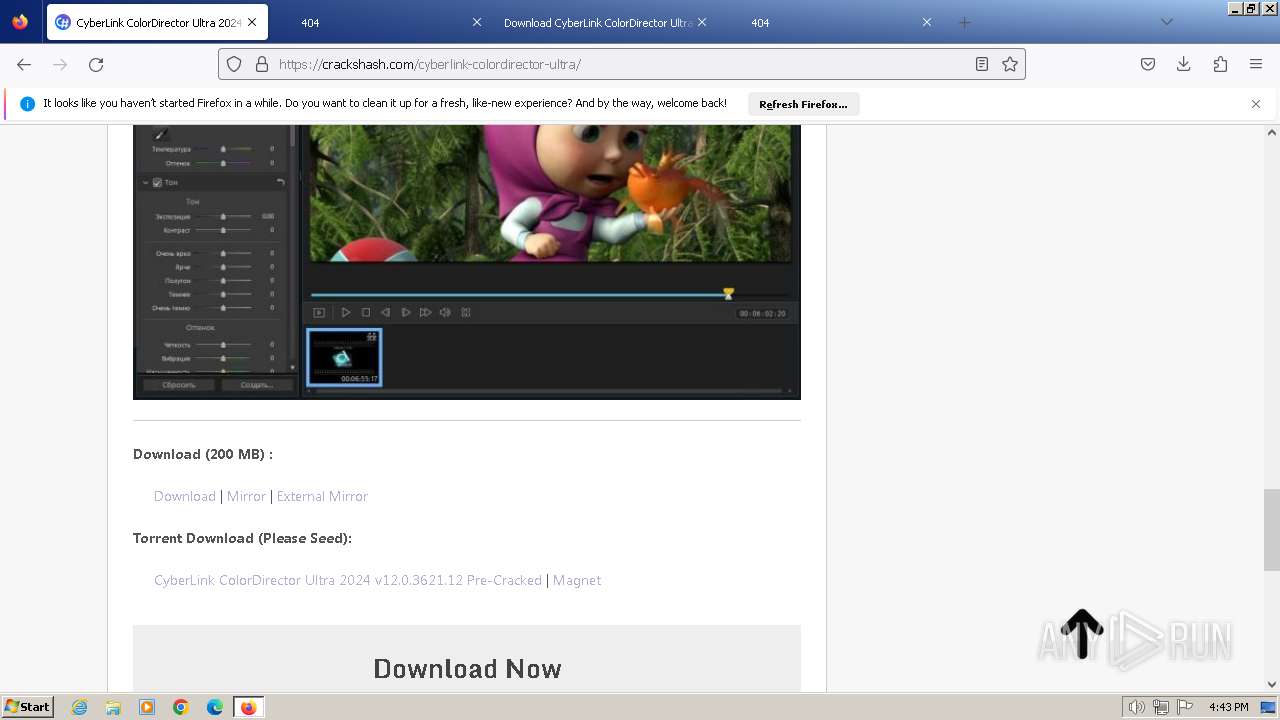
Task: Switch to the CyberLink ColorDirector Ultra 2024 tab
Action: tap(156, 22)
